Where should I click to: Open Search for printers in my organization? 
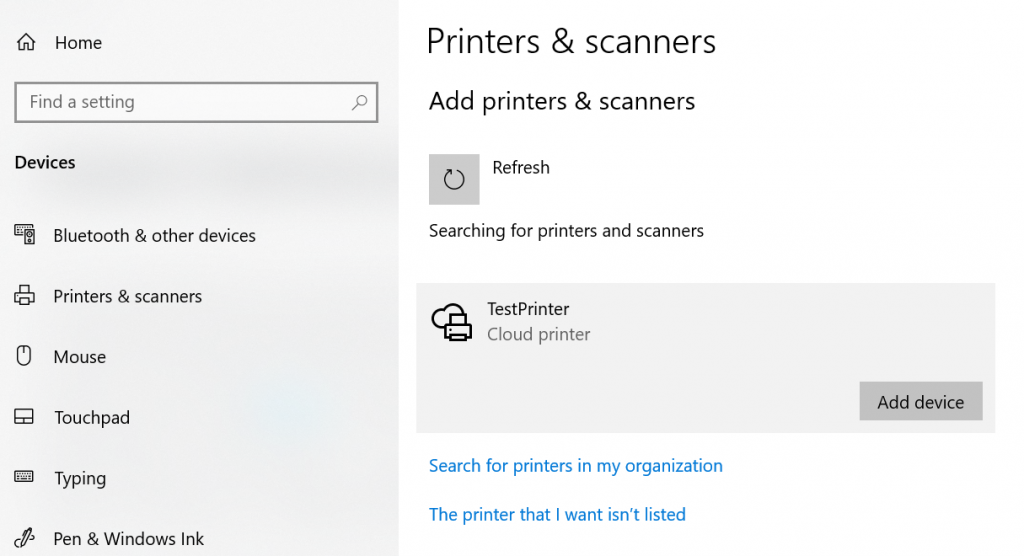[x=576, y=466]
